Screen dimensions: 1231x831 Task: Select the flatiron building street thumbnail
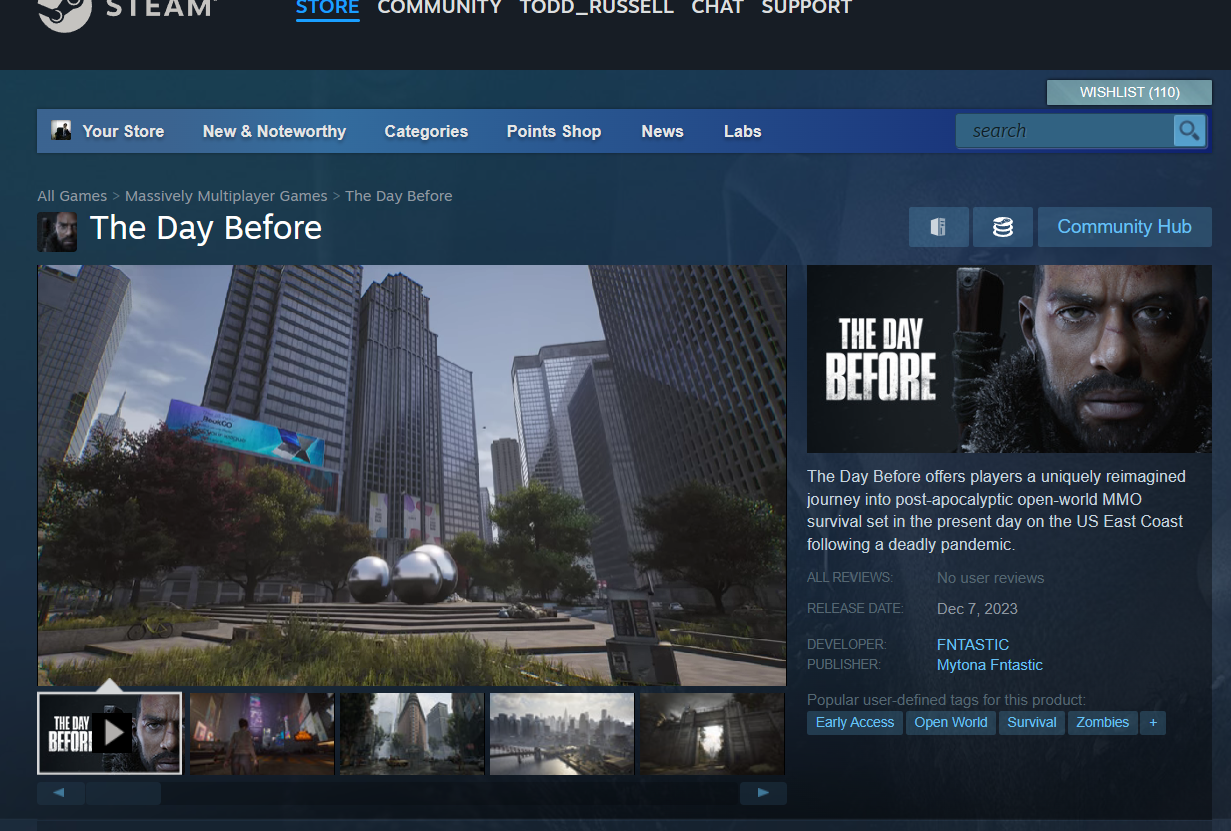point(412,734)
